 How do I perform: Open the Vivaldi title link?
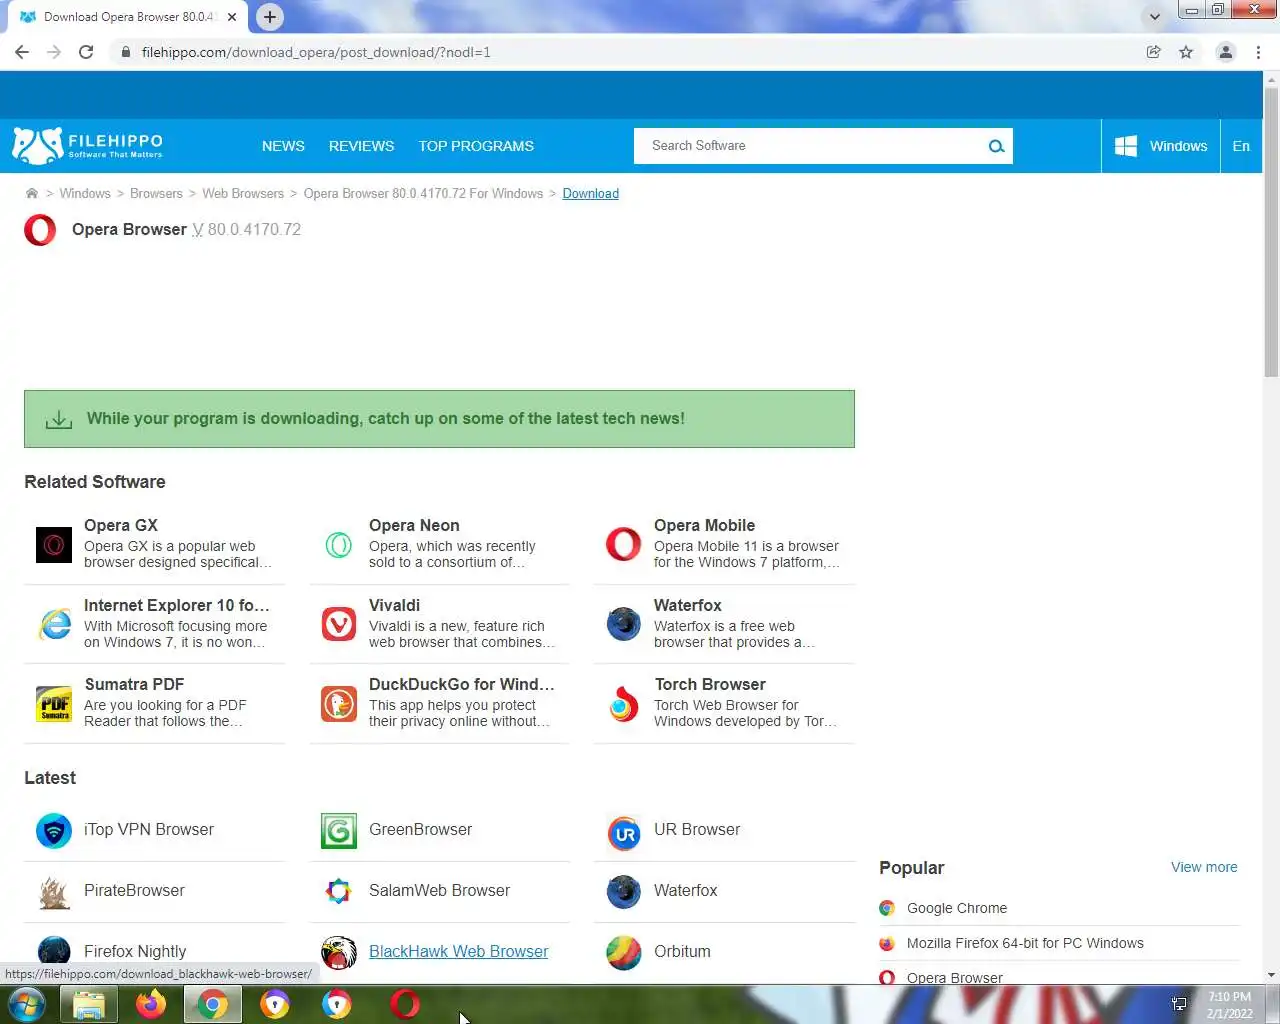coord(394,605)
